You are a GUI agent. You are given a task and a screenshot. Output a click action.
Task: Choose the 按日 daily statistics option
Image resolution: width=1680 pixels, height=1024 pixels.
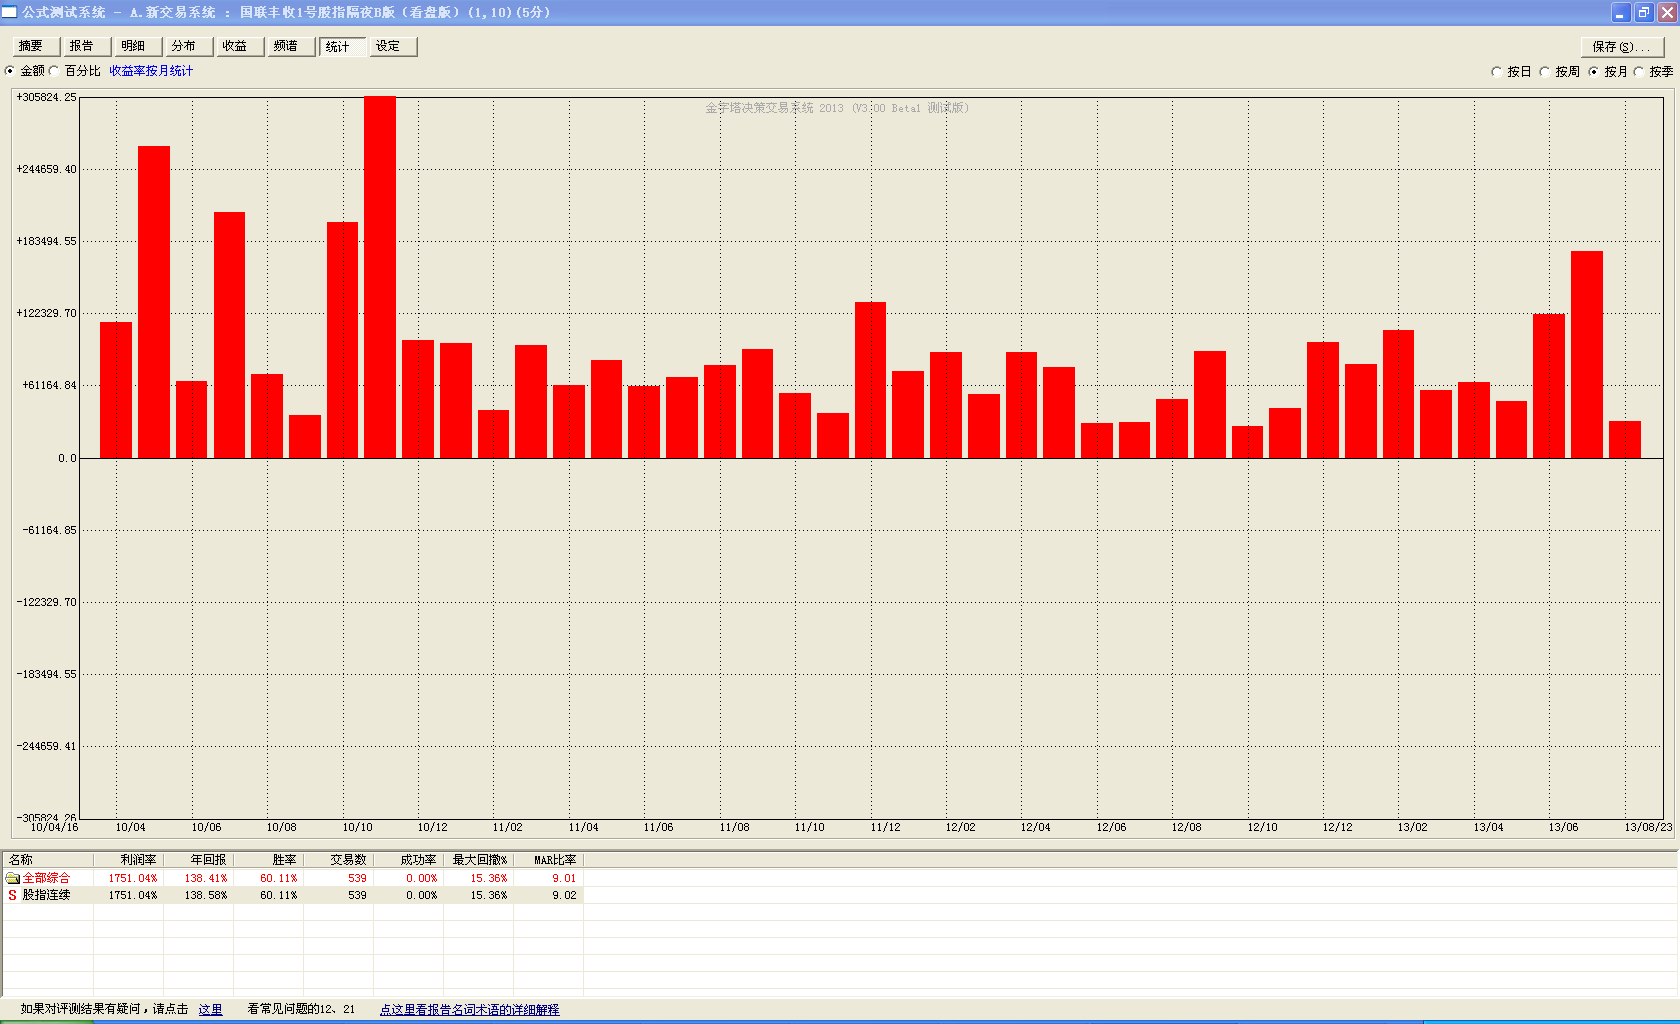[1497, 72]
